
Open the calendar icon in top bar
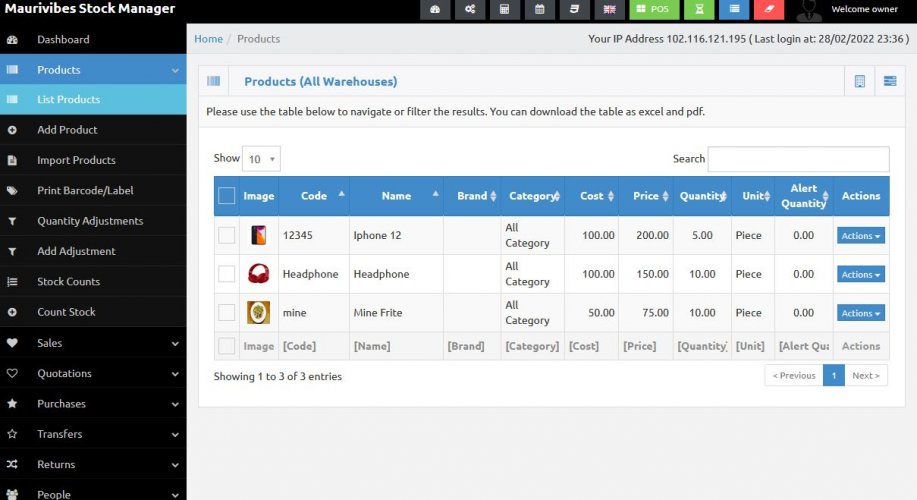(x=539, y=9)
